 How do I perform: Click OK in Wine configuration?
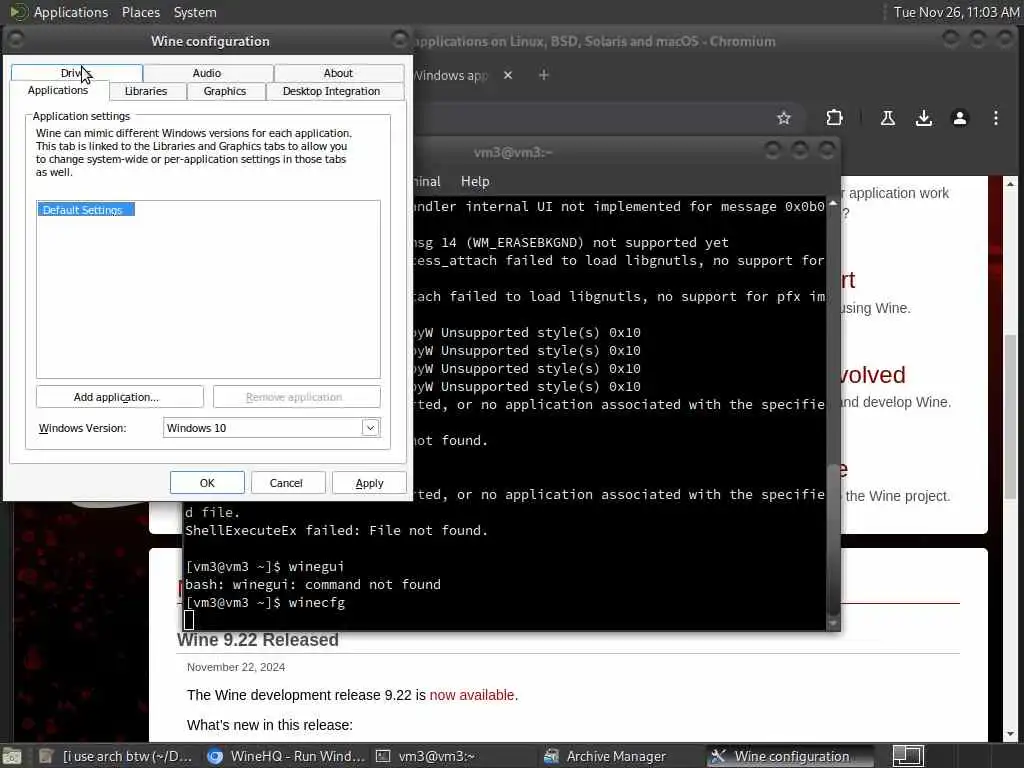click(207, 483)
